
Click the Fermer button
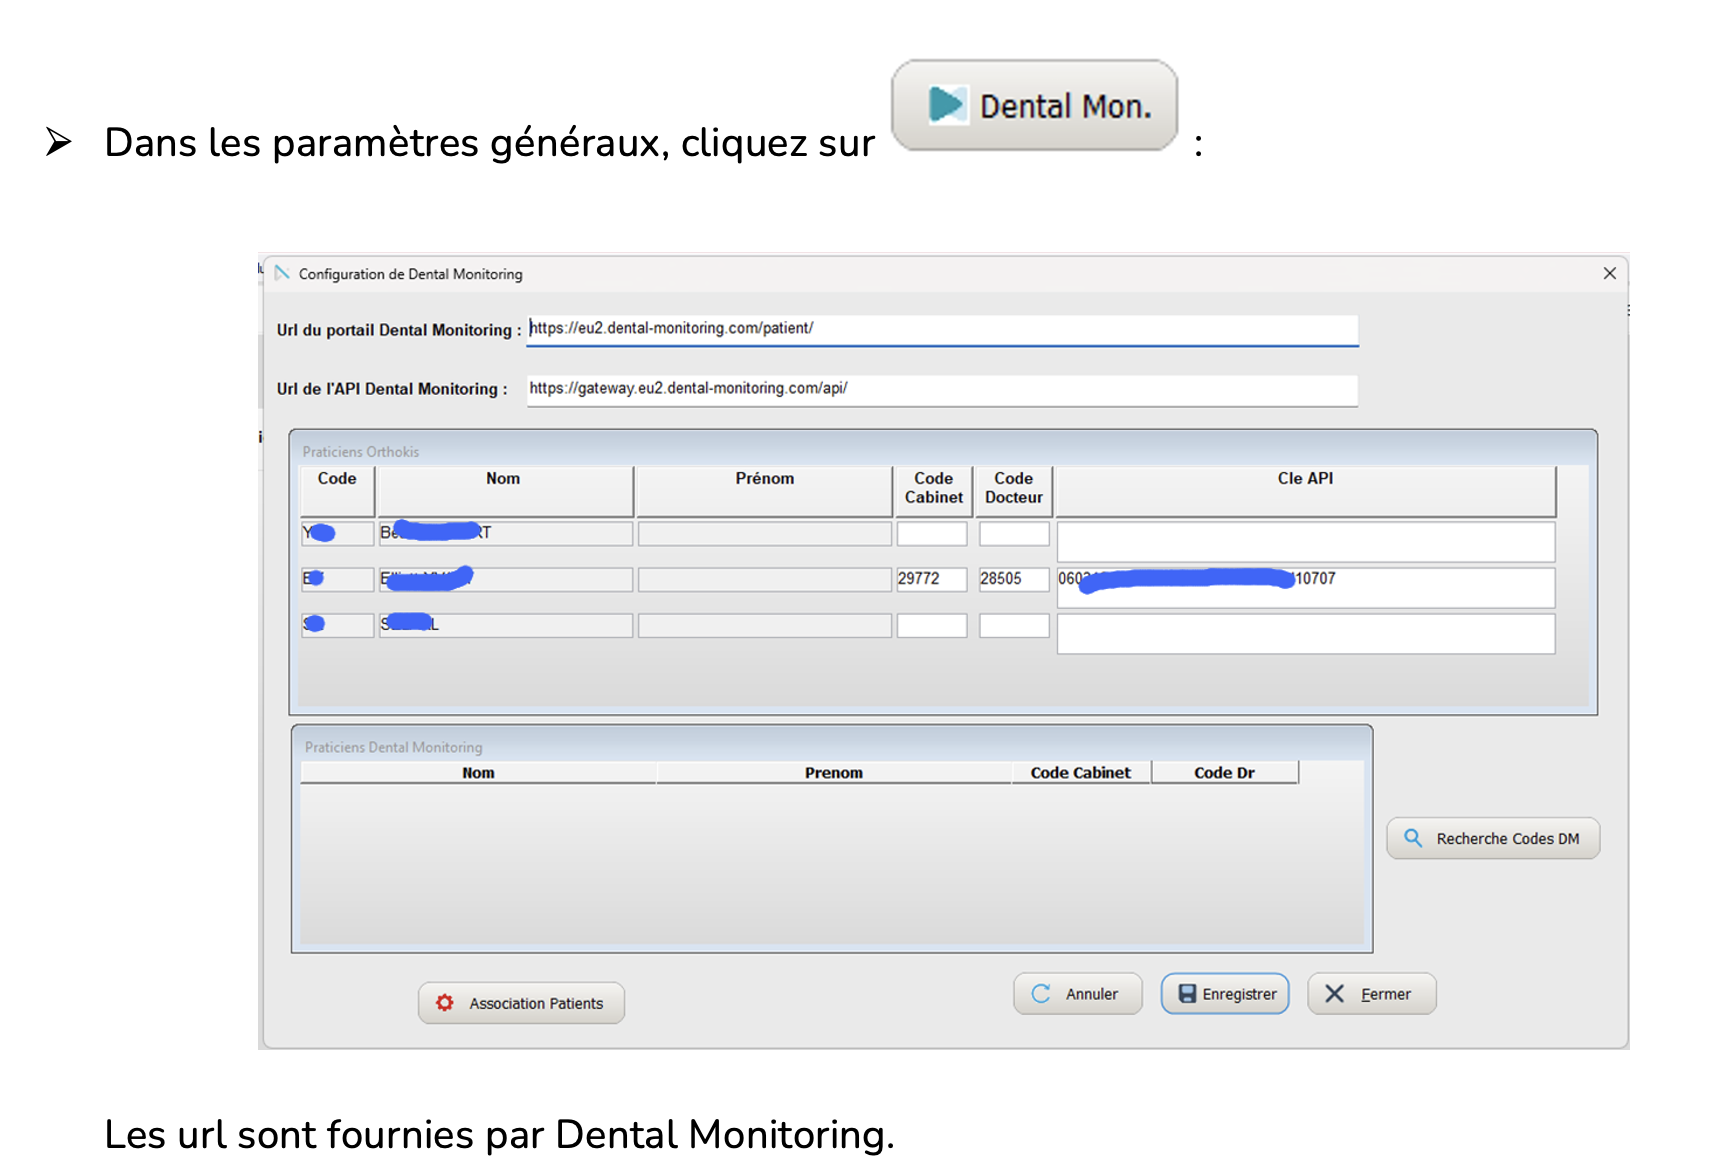point(1372,994)
